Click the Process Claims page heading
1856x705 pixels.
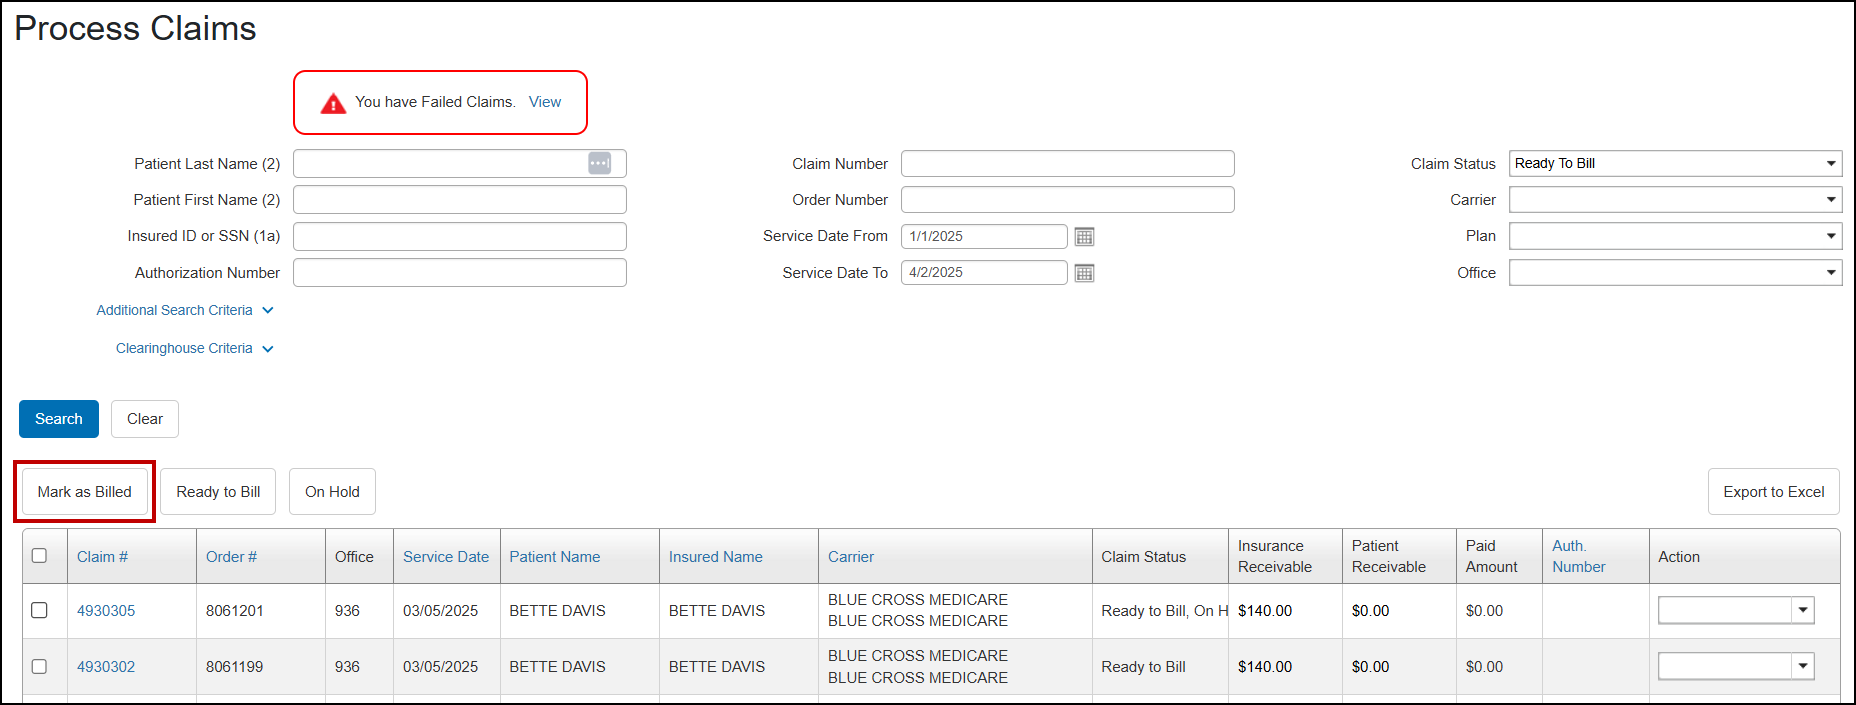pos(135,28)
